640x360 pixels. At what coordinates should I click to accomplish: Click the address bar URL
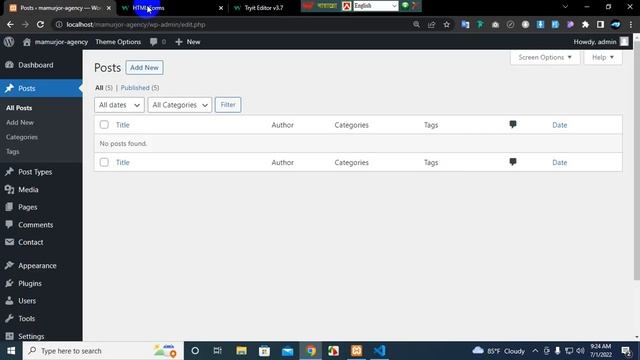coord(136,24)
